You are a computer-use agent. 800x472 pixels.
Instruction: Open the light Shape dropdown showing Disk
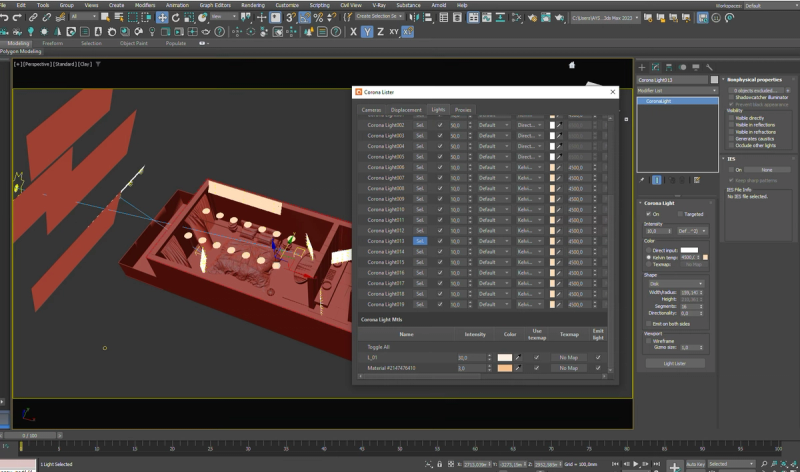tap(676, 283)
